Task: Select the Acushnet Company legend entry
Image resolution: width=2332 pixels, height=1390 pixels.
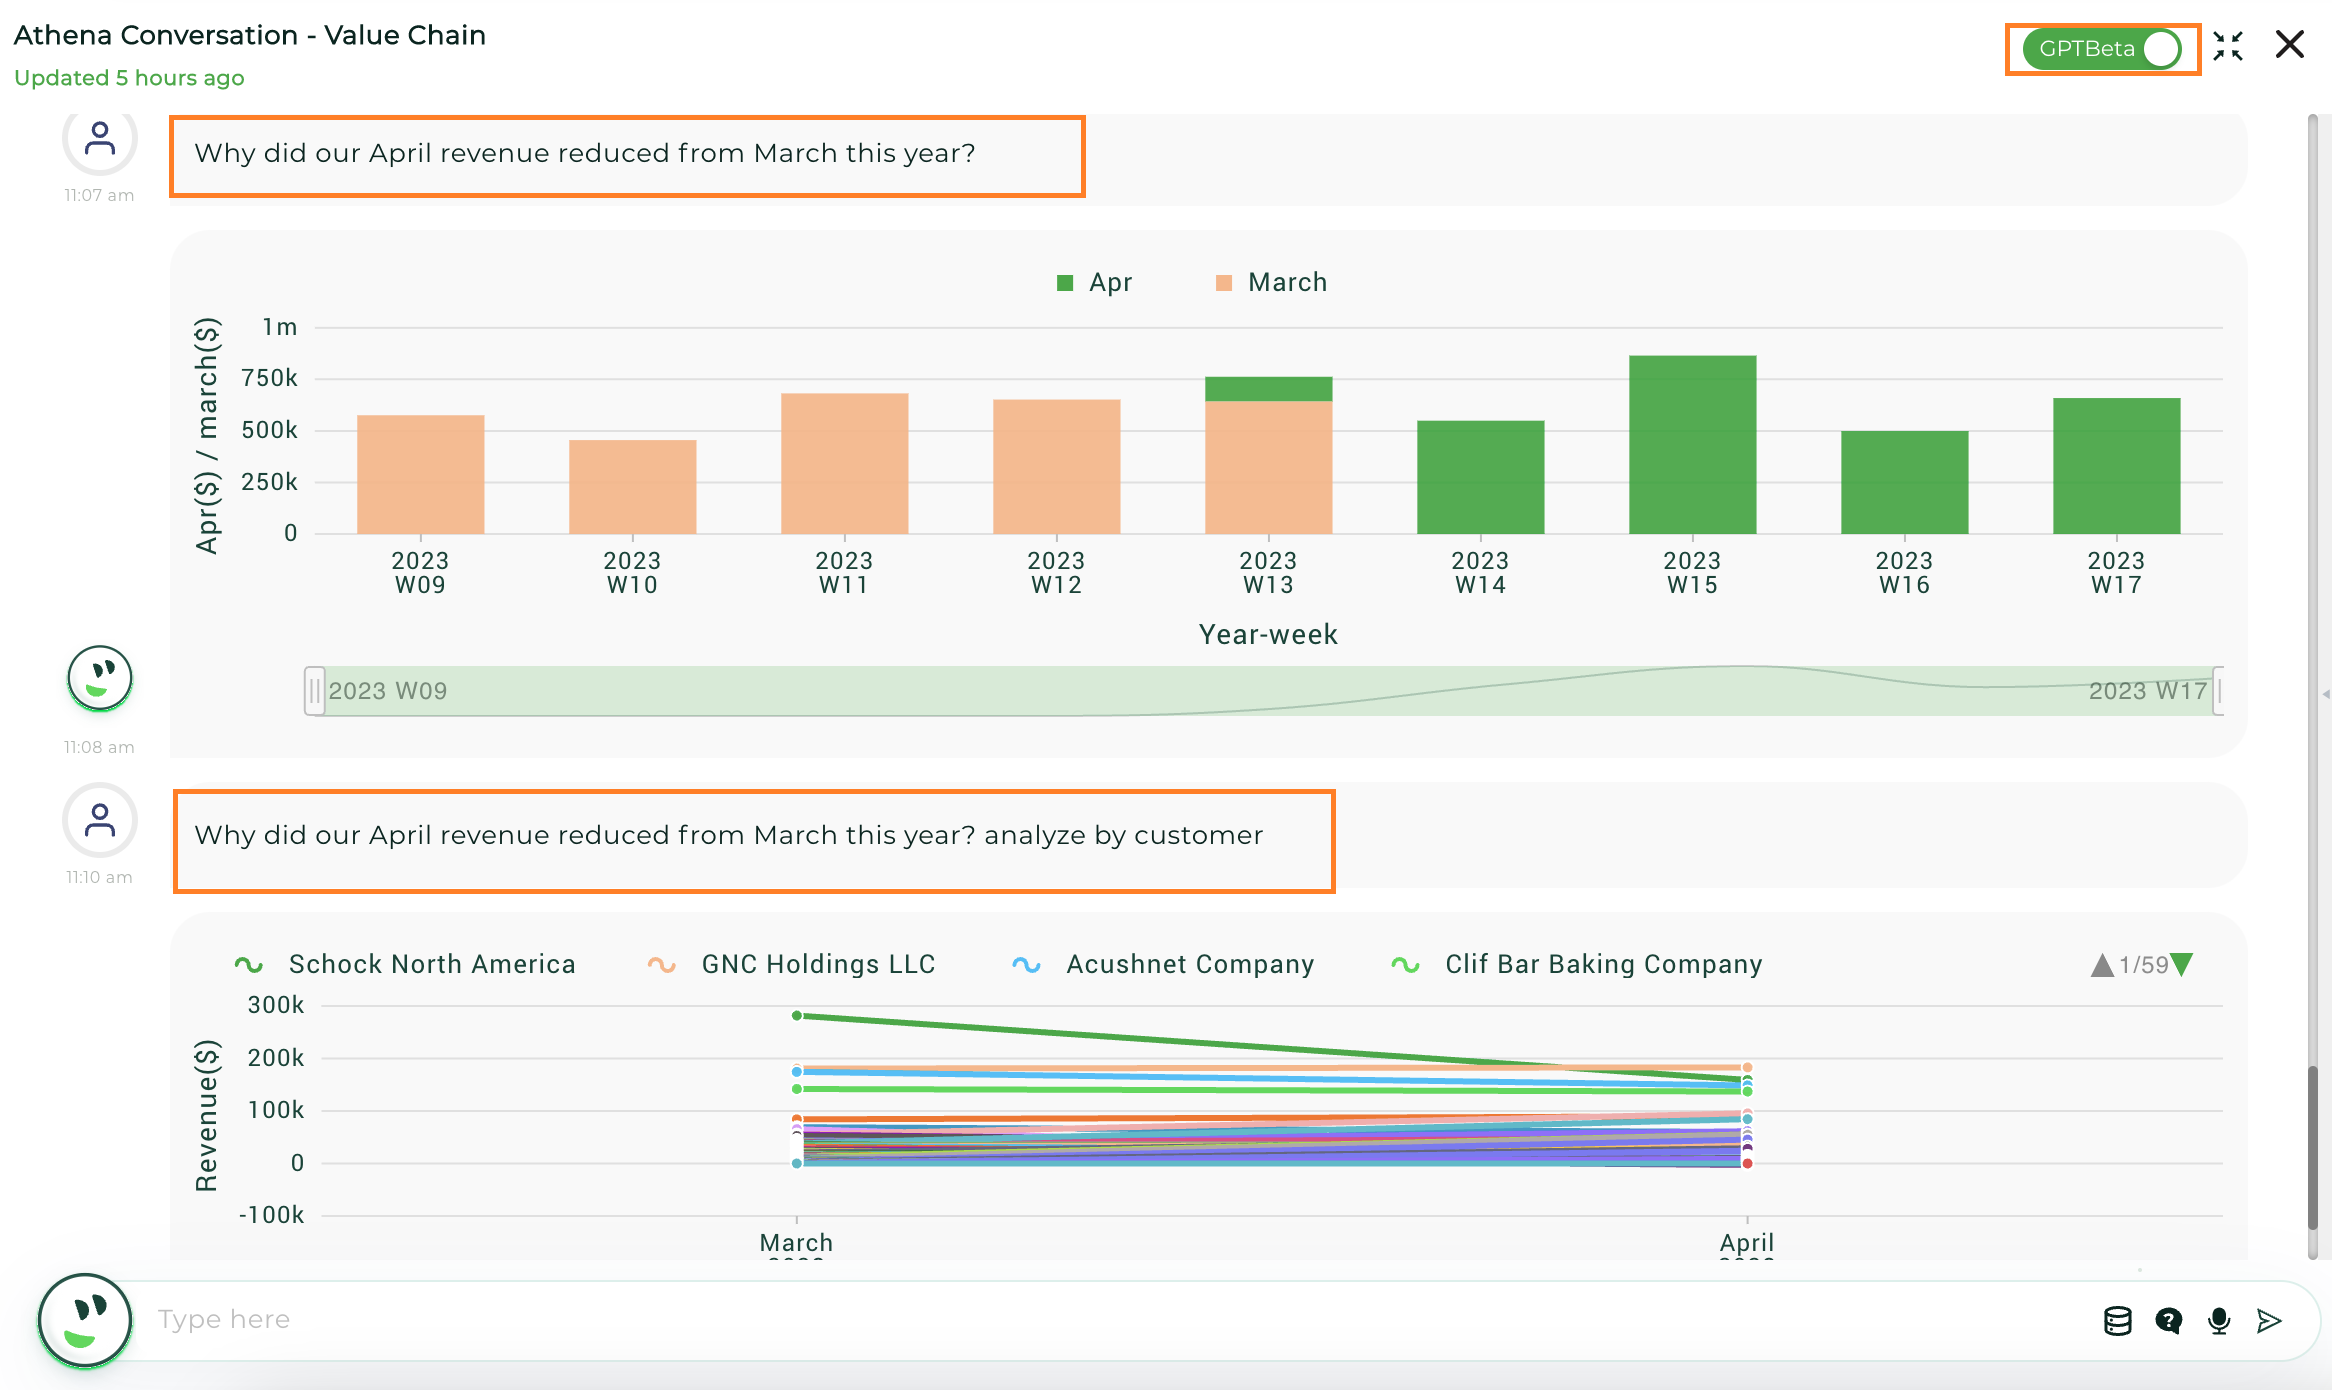Action: [x=1189, y=964]
